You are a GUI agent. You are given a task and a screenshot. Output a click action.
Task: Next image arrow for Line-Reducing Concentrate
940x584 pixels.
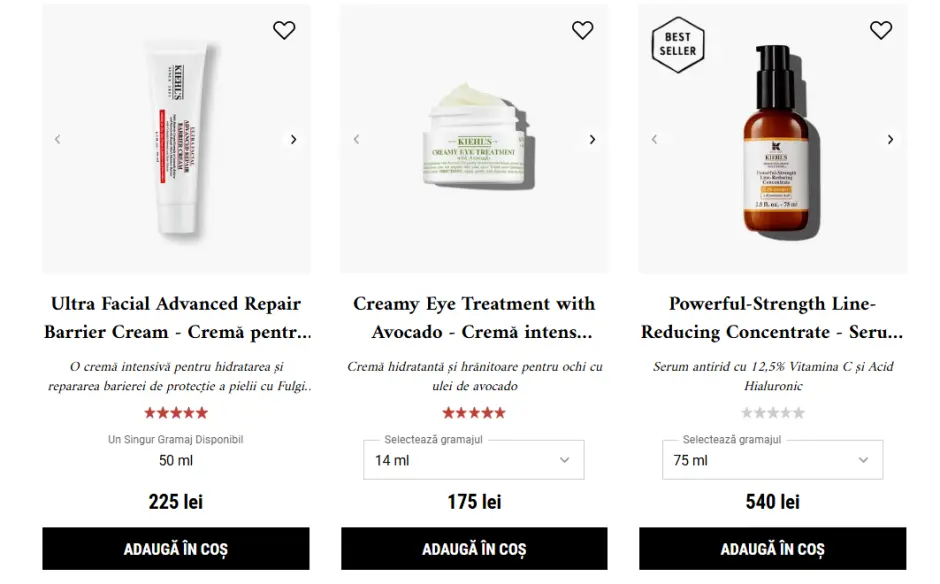pyautogui.click(x=890, y=140)
